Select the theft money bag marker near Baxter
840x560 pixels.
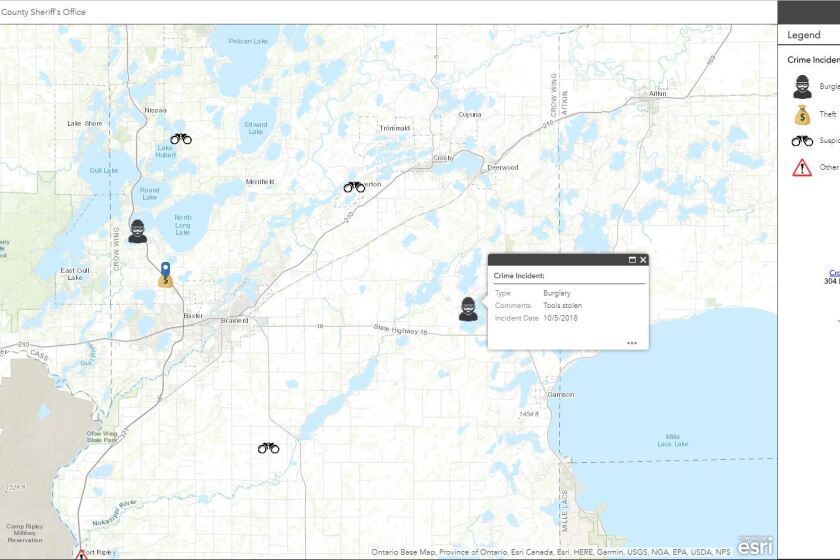(x=165, y=281)
